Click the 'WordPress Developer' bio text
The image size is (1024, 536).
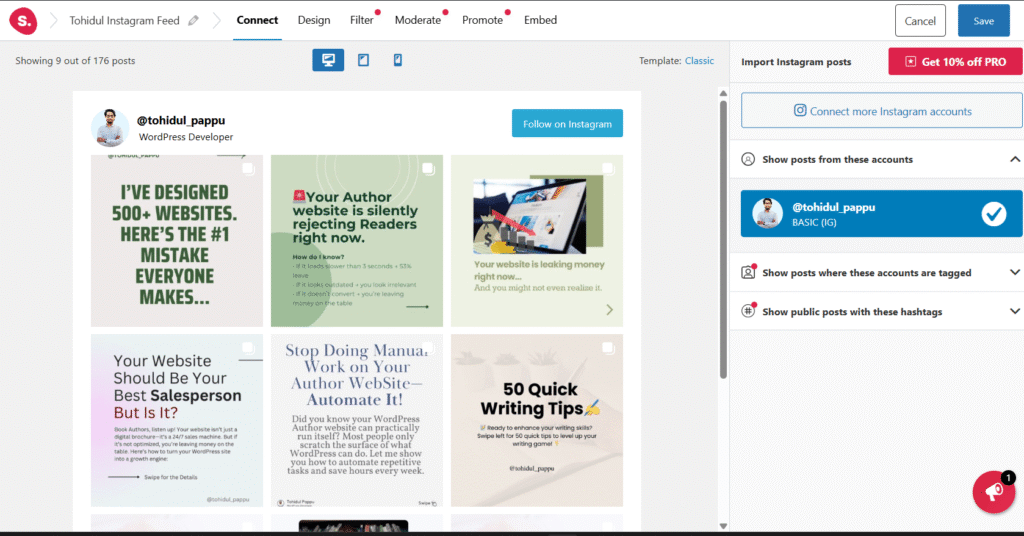coord(185,137)
